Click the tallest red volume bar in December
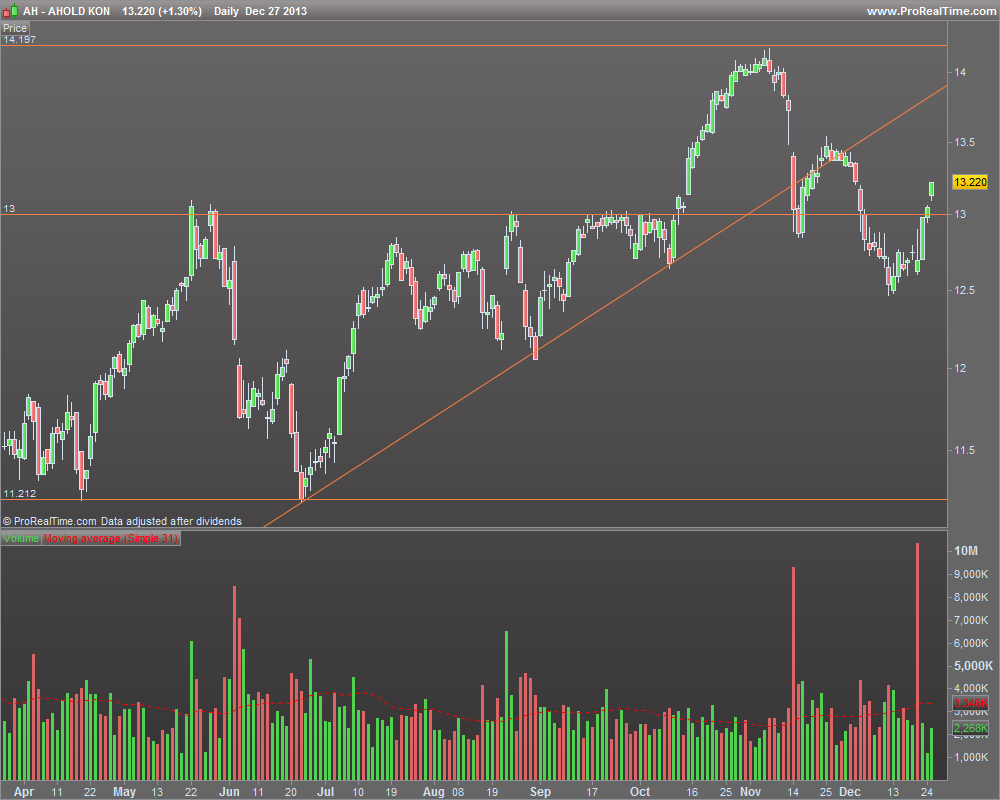The height and width of the screenshot is (800, 1000). coord(917,662)
